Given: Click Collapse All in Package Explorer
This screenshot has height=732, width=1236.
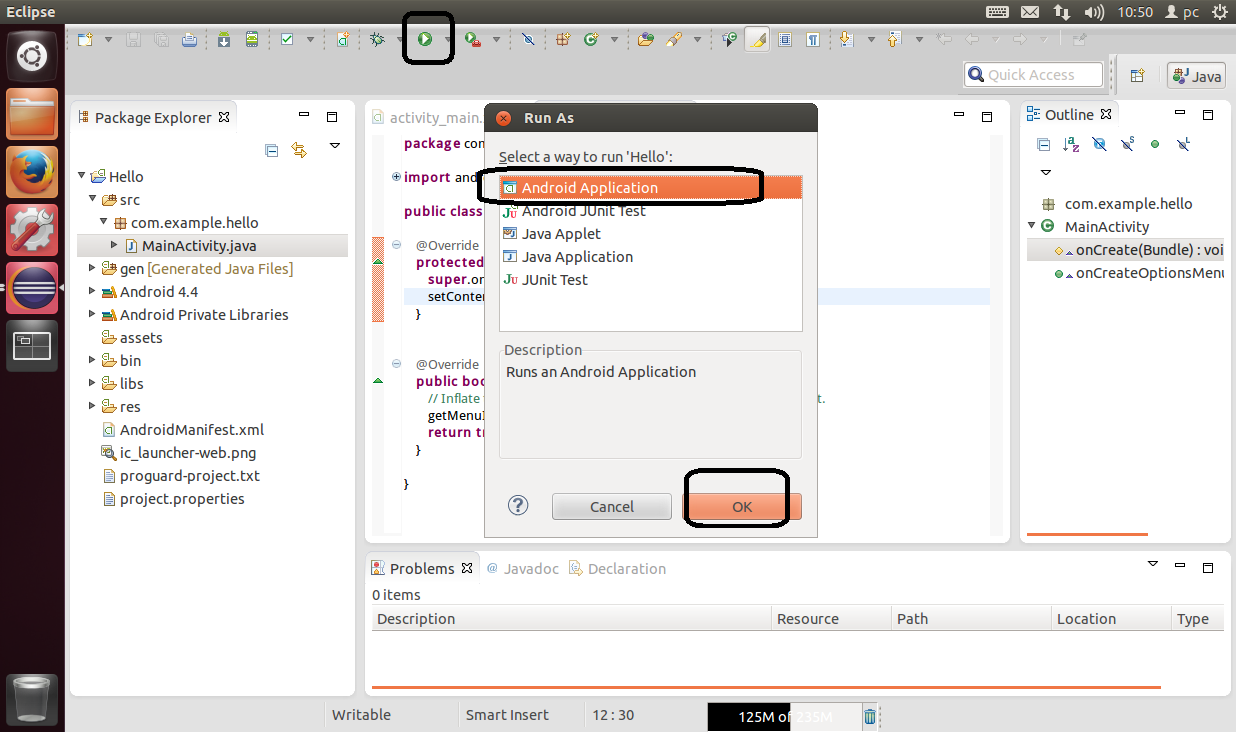Looking at the screenshot, I should (271, 150).
